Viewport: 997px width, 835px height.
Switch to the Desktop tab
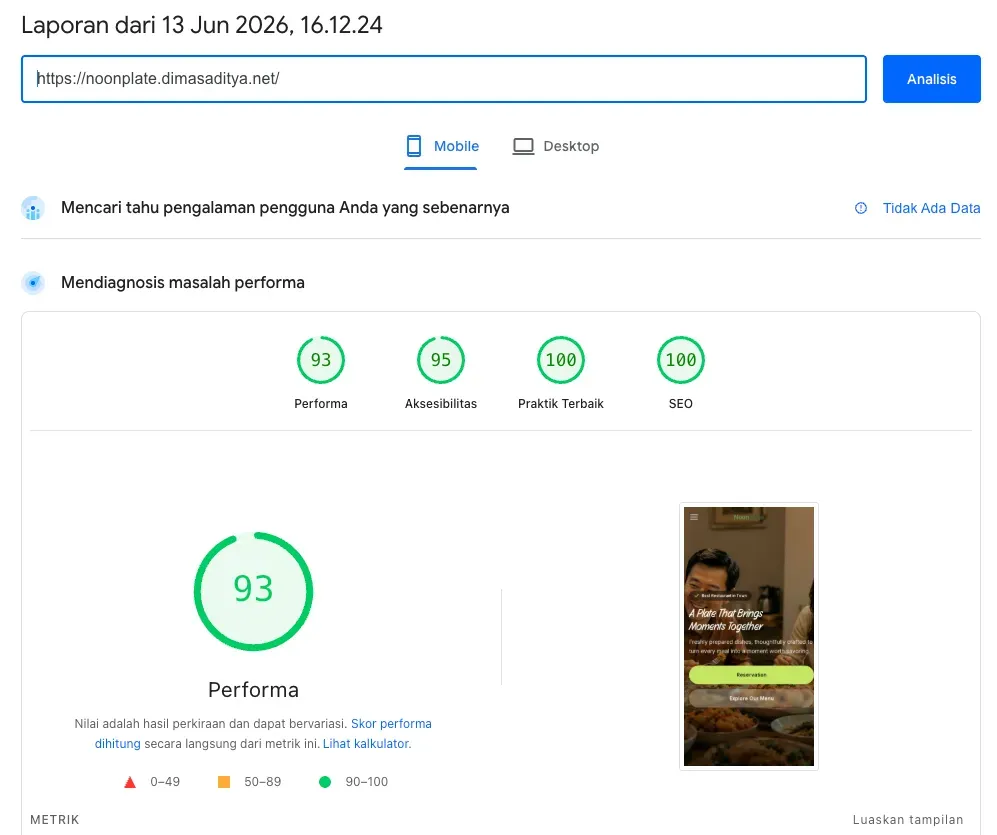point(556,146)
